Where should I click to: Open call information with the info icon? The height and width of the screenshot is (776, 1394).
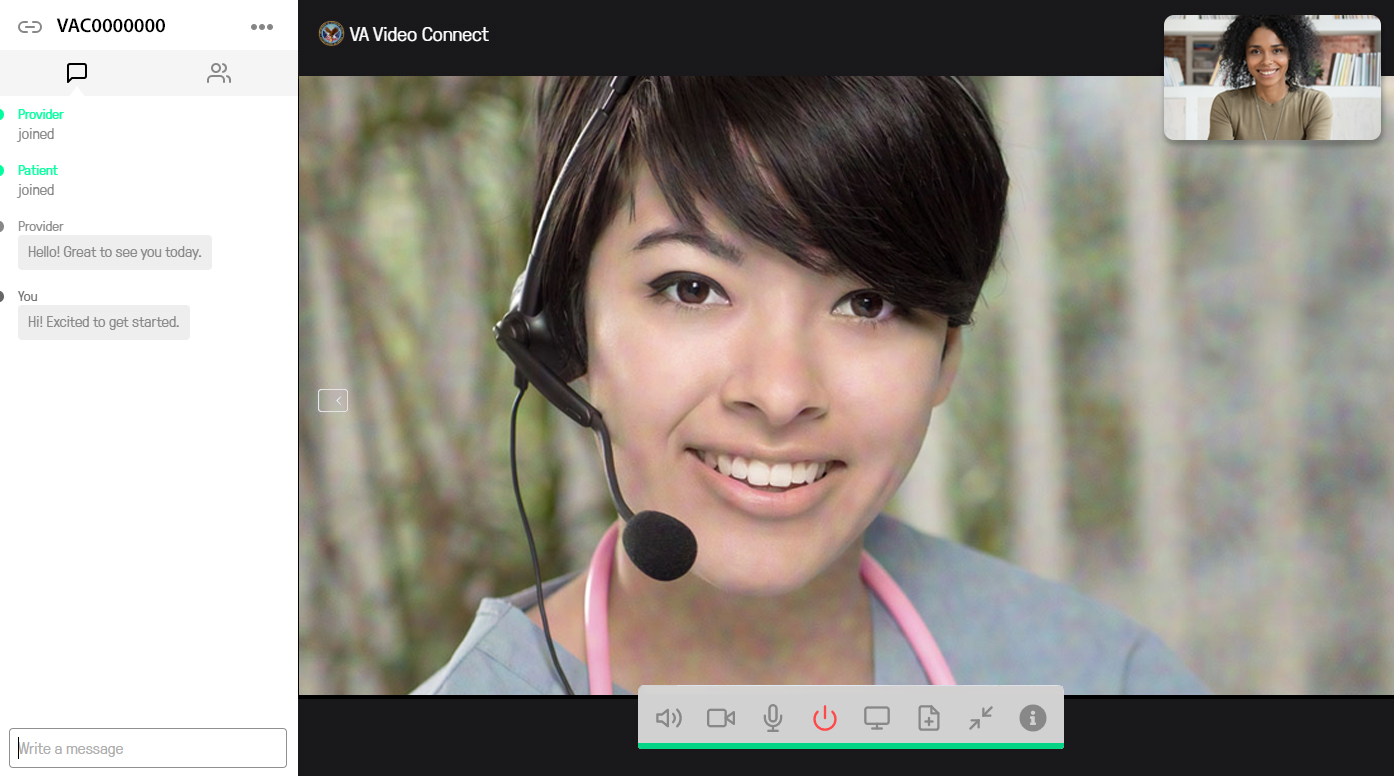click(x=1032, y=718)
